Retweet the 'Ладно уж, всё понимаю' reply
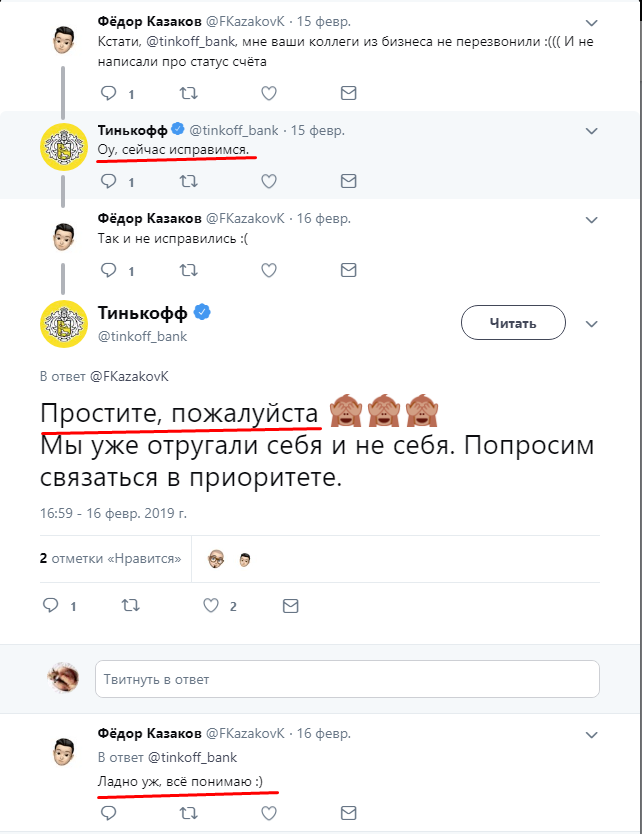Screen dimensions: 642x834 tap(187, 812)
